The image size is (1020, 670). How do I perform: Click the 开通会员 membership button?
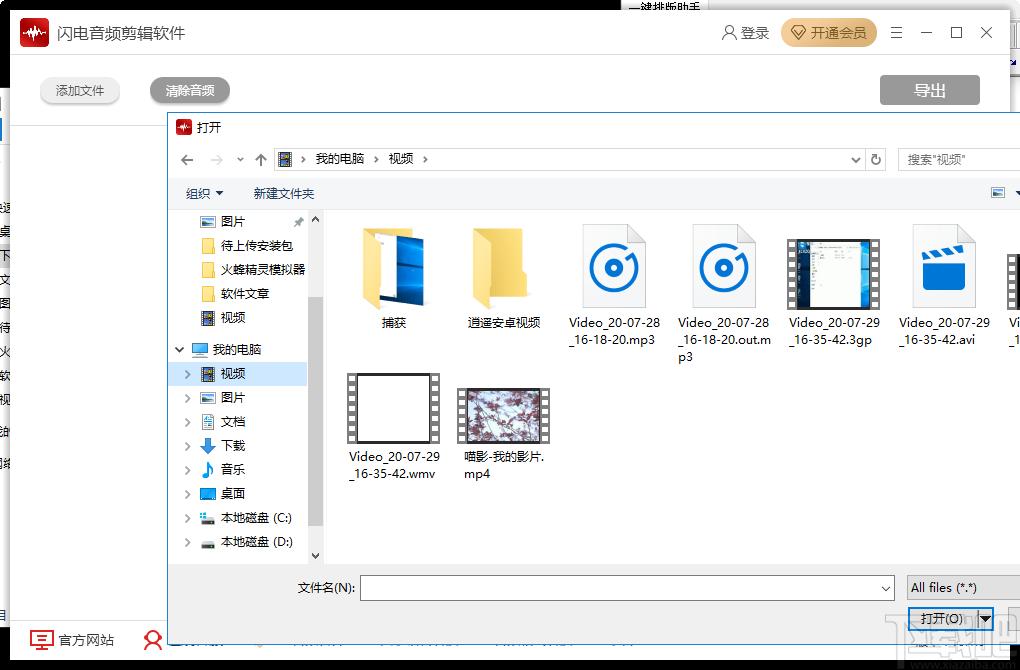(829, 33)
